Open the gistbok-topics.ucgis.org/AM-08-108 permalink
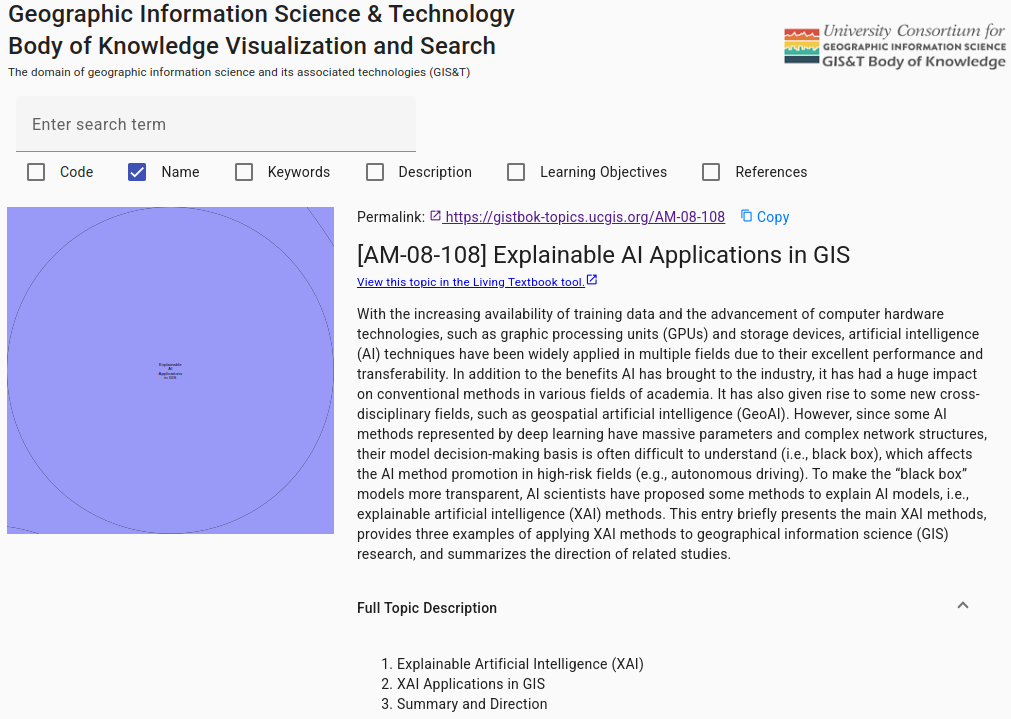The height and width of the screenshot is (719, 1011). click(x=585, y=217)
